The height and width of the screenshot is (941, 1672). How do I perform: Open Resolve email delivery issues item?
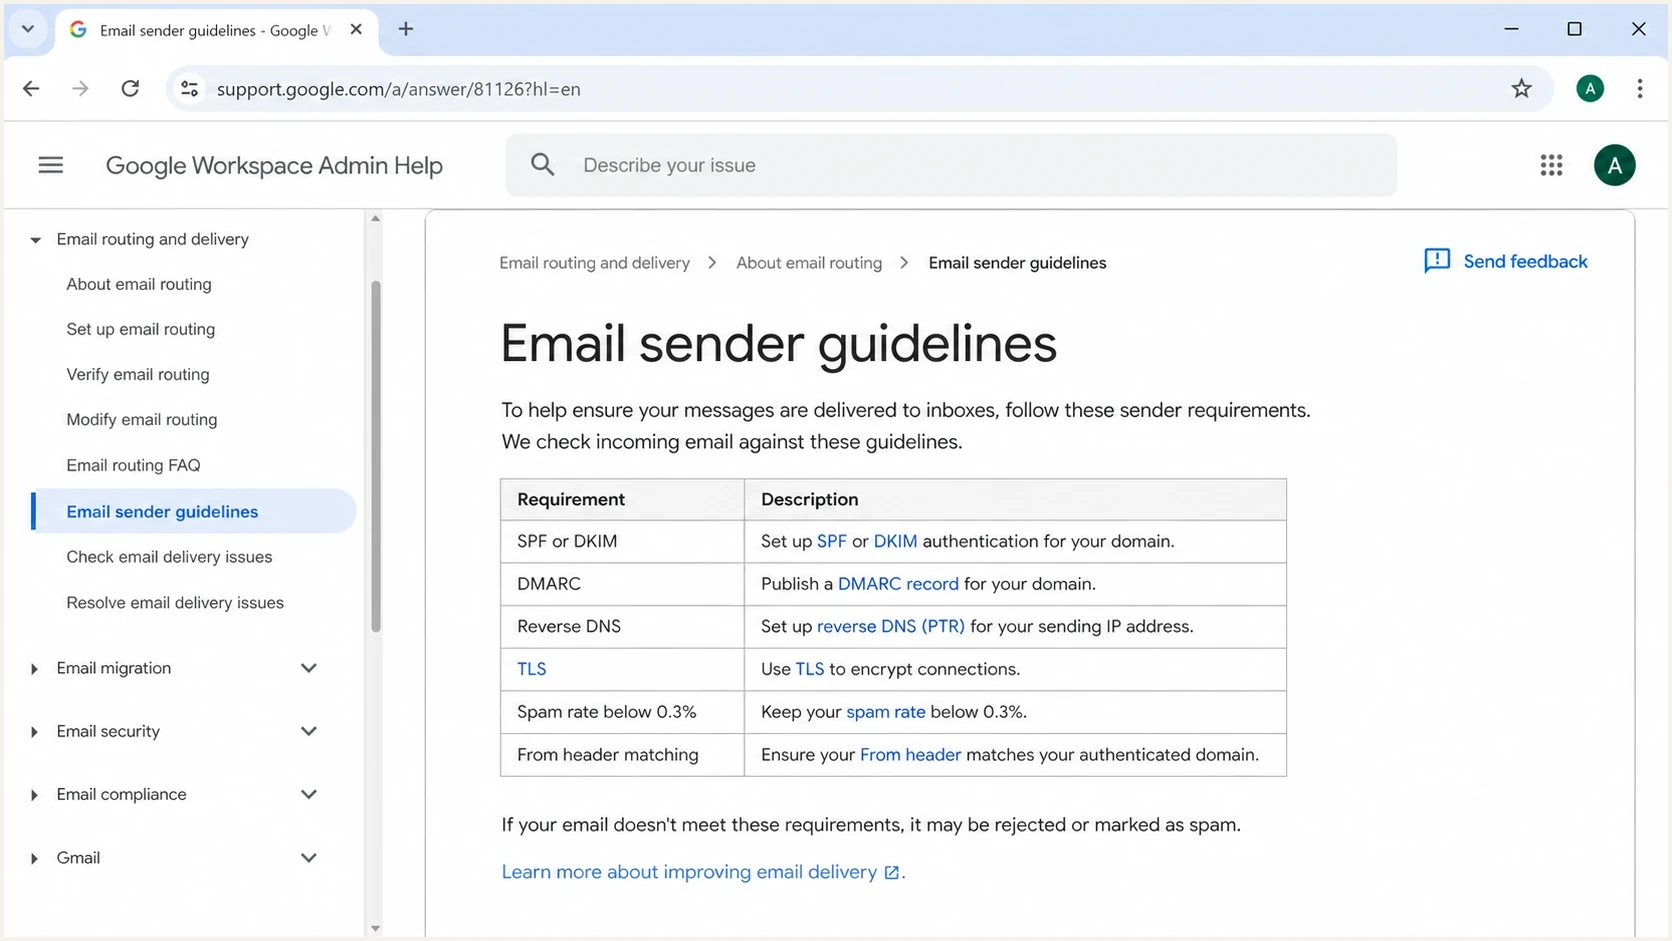click(x=175, y=603)
